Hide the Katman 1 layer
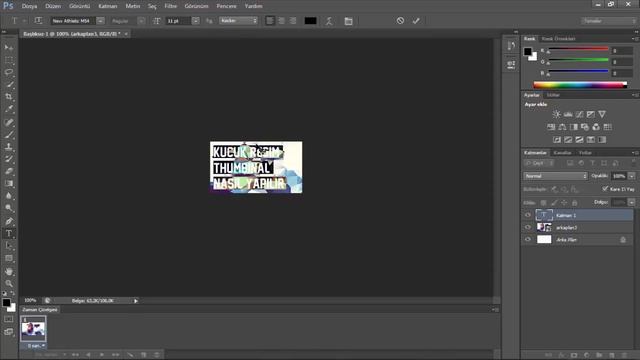Screen dimensions: 640x360 [528, 215]
